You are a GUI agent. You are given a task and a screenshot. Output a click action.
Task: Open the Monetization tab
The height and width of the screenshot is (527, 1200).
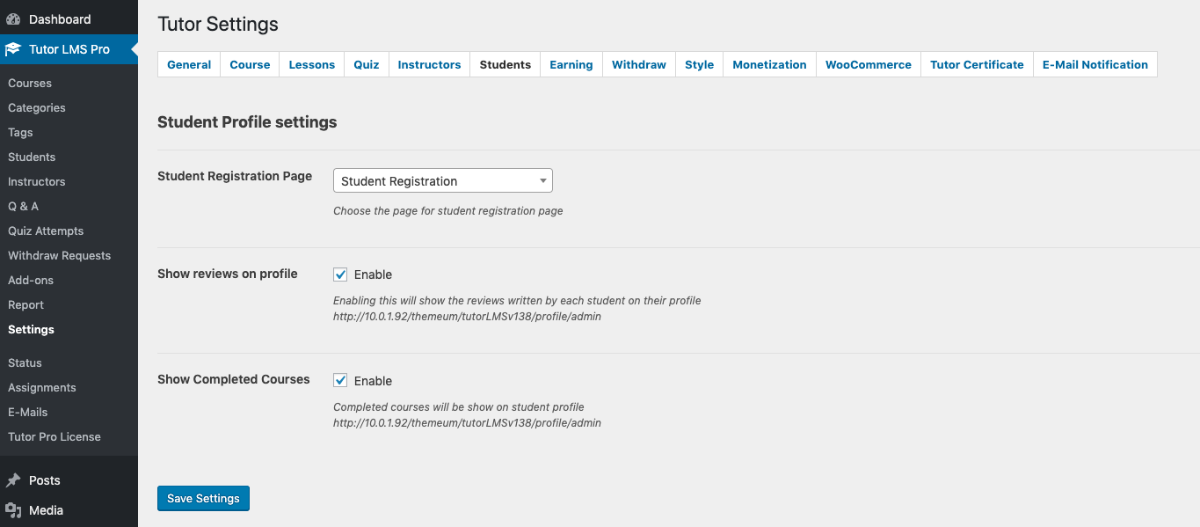tap(769, 64)
